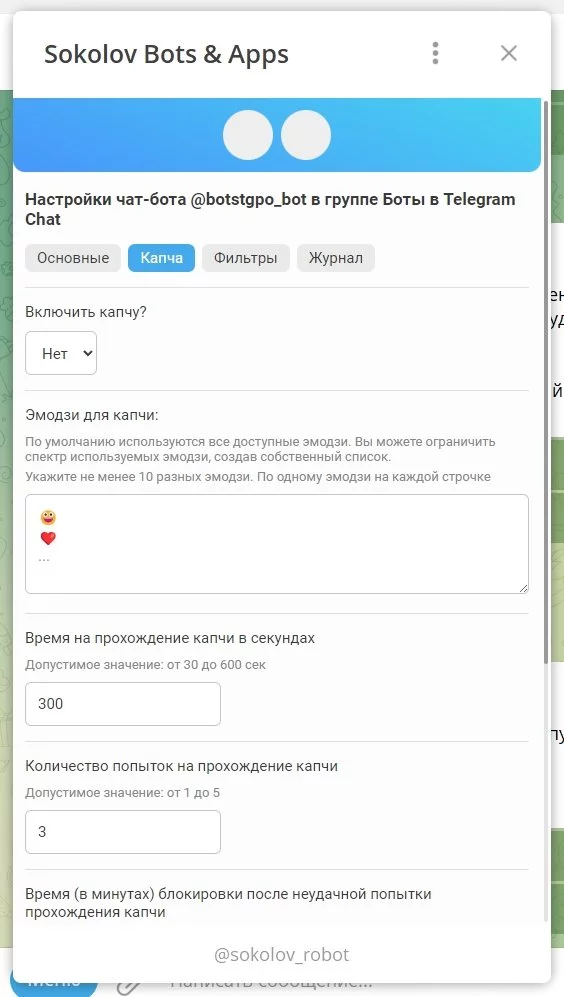Click the right circle avatar in the banner

point(306,135)
